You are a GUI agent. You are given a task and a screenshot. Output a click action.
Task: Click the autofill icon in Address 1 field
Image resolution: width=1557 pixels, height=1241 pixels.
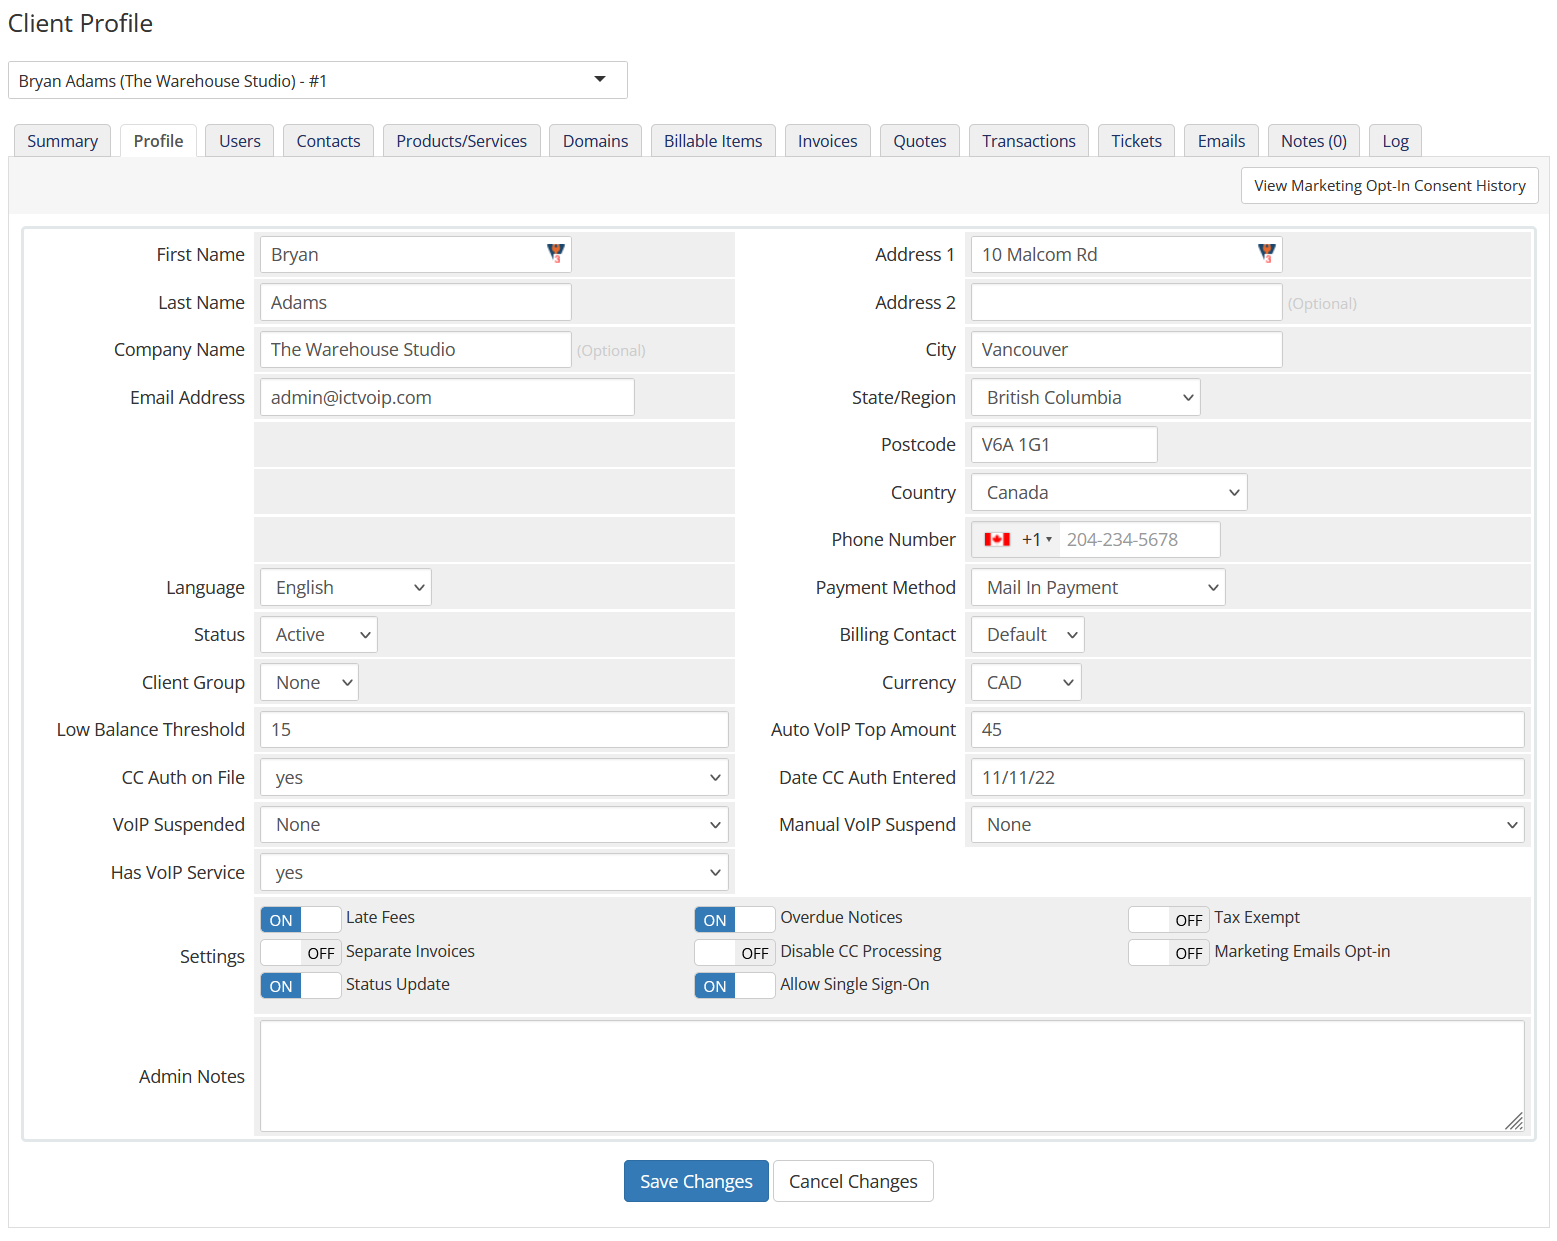[x=1267, y=254]
